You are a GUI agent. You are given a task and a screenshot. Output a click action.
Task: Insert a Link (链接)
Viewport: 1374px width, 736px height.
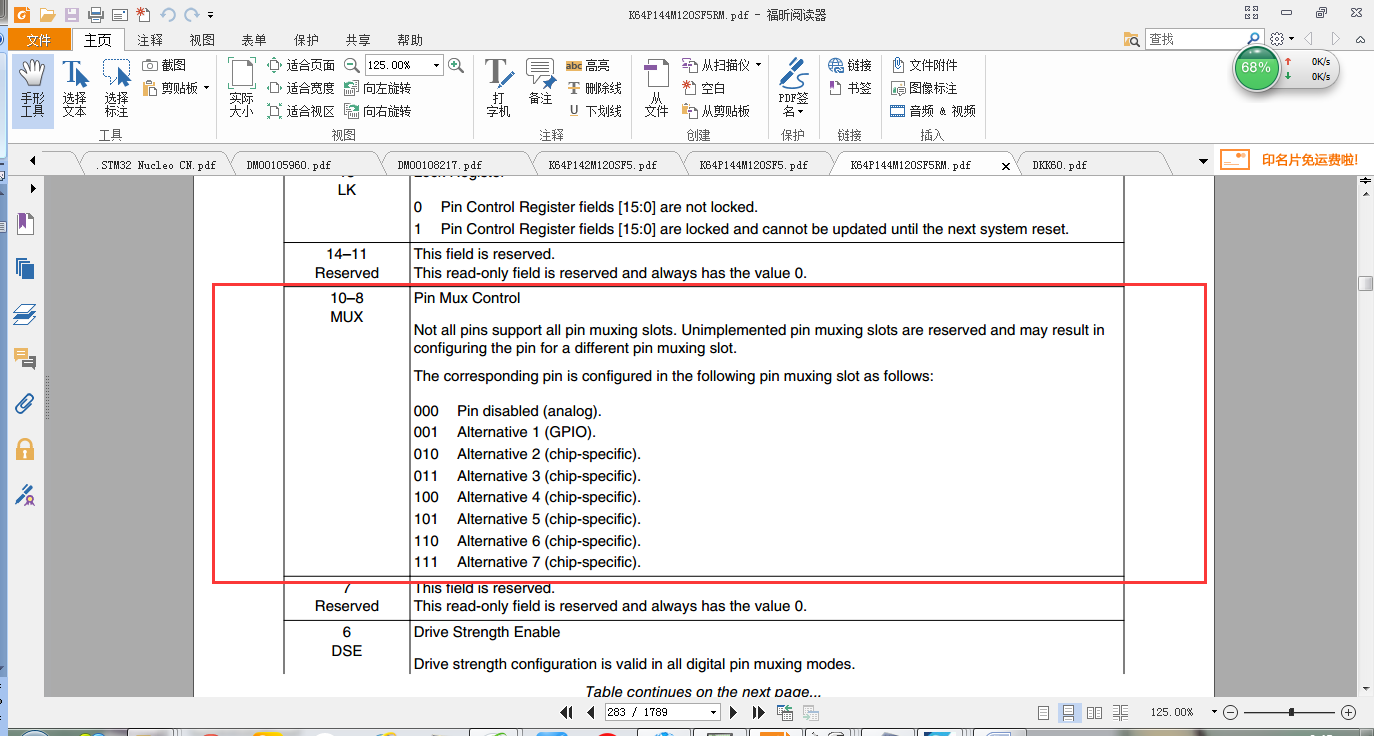click(x=851, y=65)
